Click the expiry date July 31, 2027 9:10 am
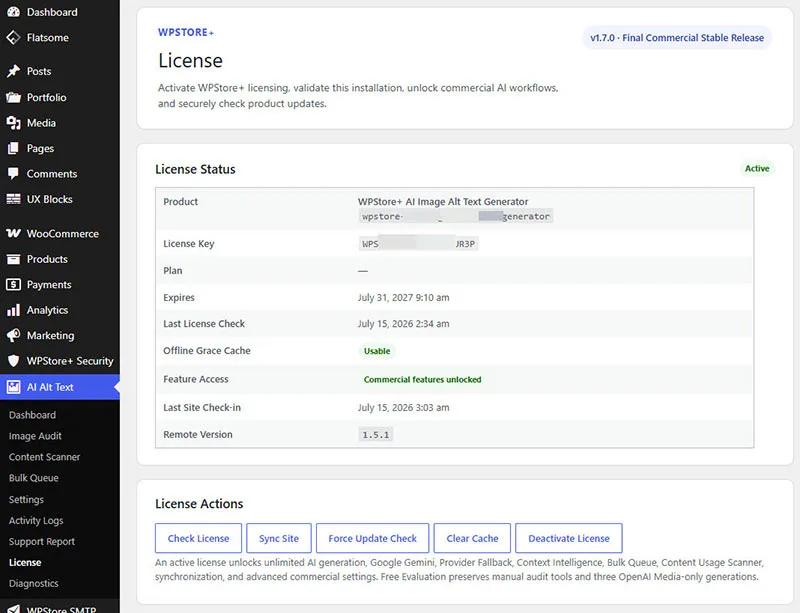 point(404,298)
